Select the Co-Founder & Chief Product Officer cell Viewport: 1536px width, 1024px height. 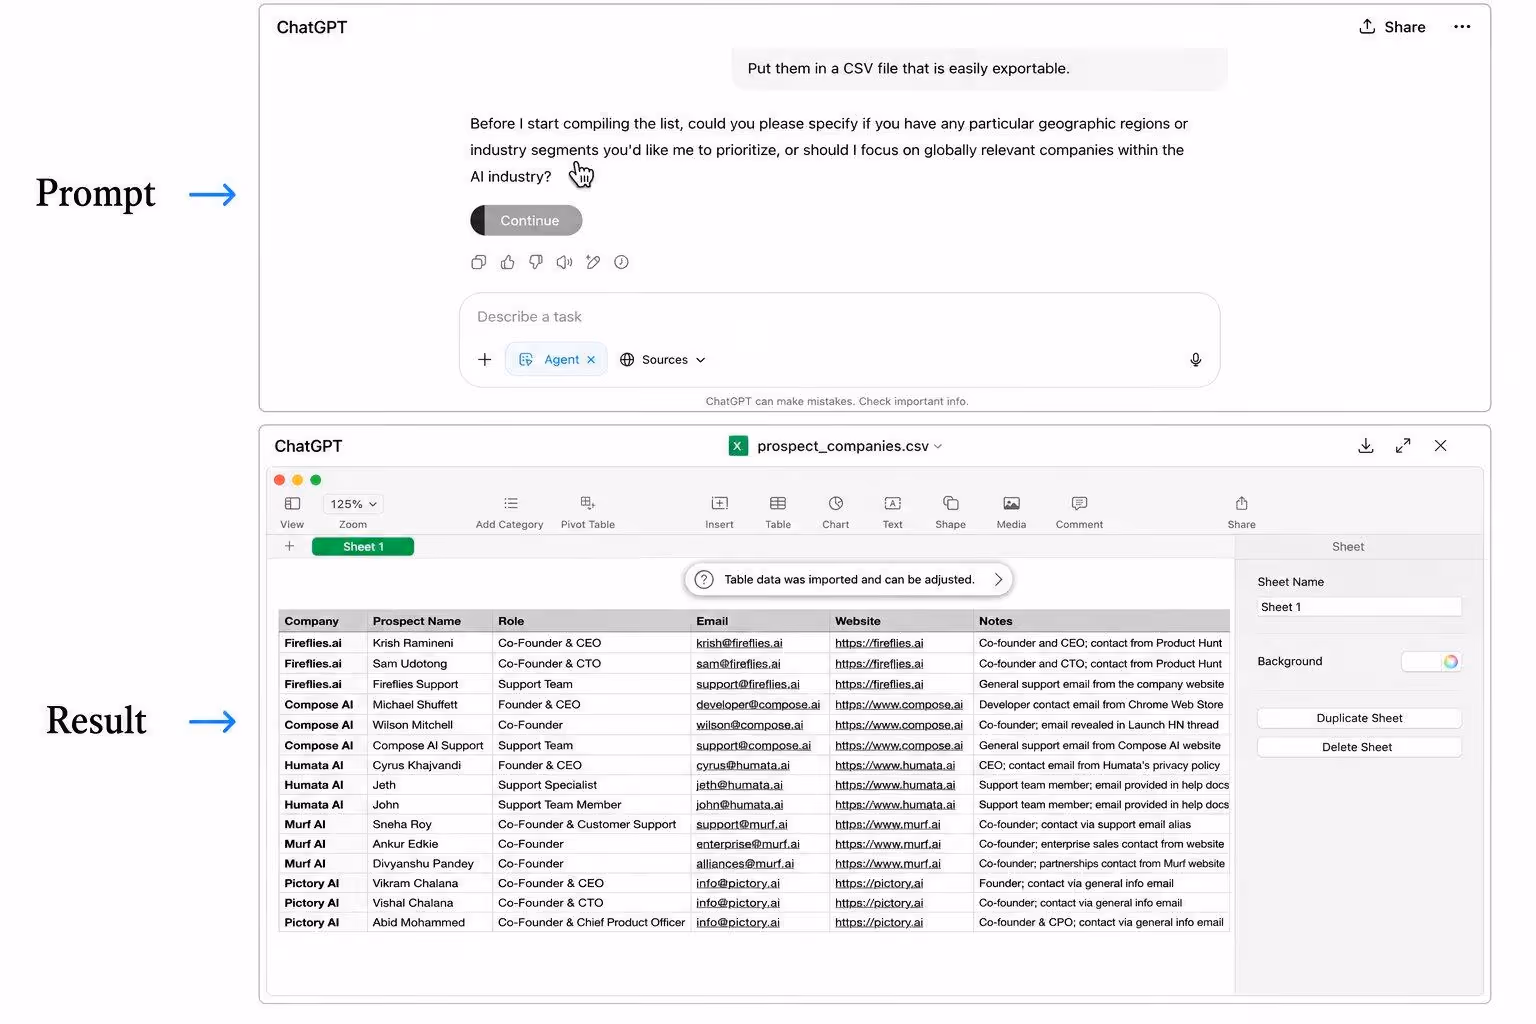(591, 923)
